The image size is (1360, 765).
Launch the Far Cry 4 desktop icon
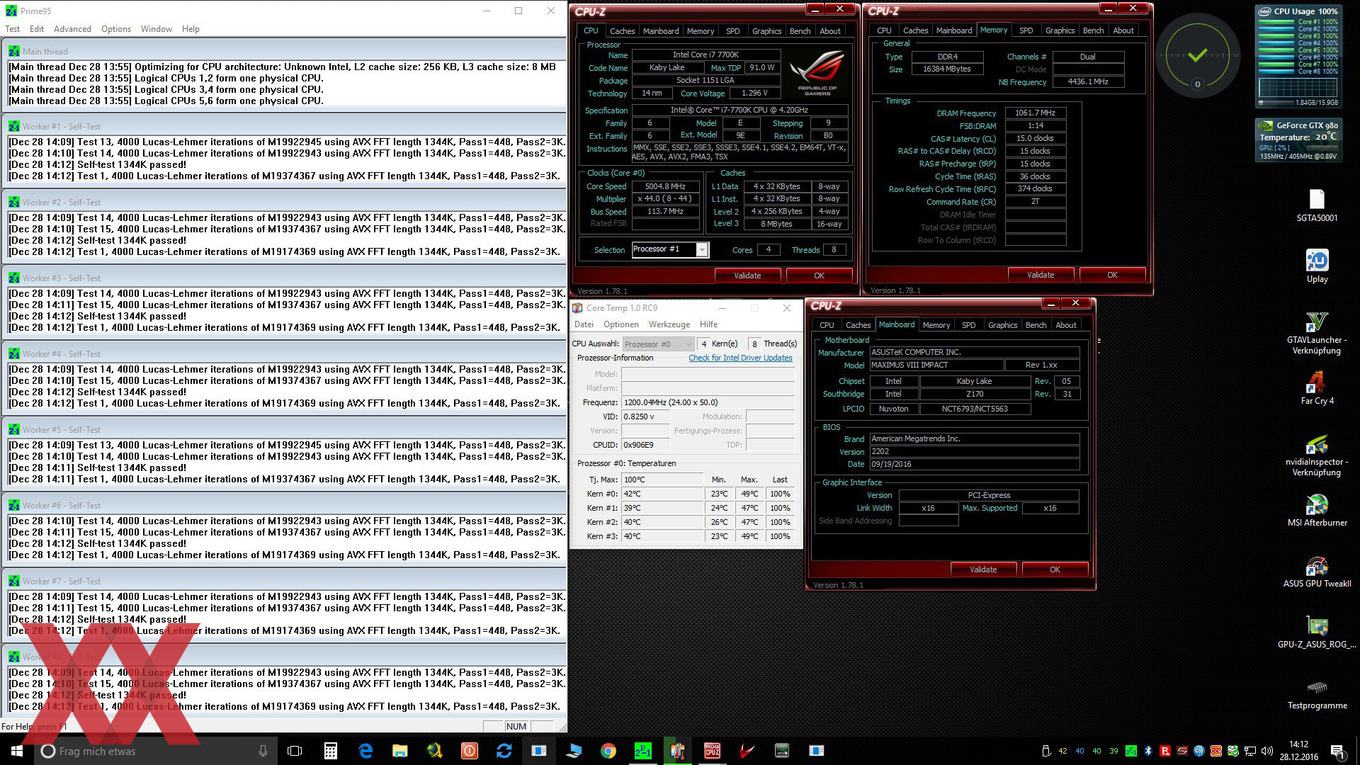[1317, 389]
